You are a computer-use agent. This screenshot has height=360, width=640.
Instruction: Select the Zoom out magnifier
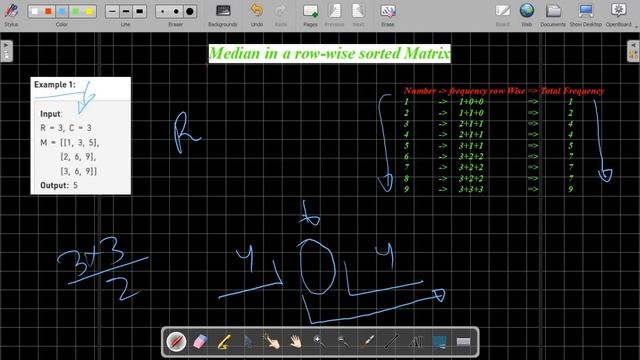(x=343, y=342)
